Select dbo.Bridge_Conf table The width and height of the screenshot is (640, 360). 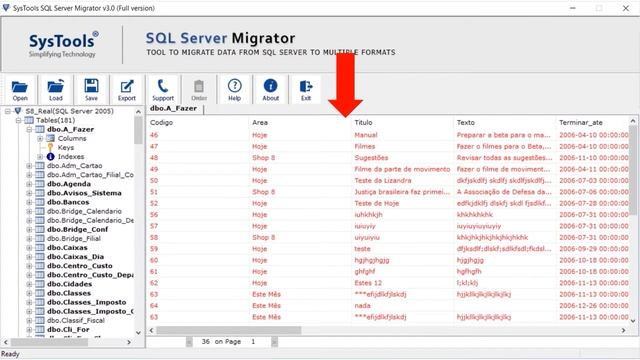pyautogui.click(x=77, y=229)
